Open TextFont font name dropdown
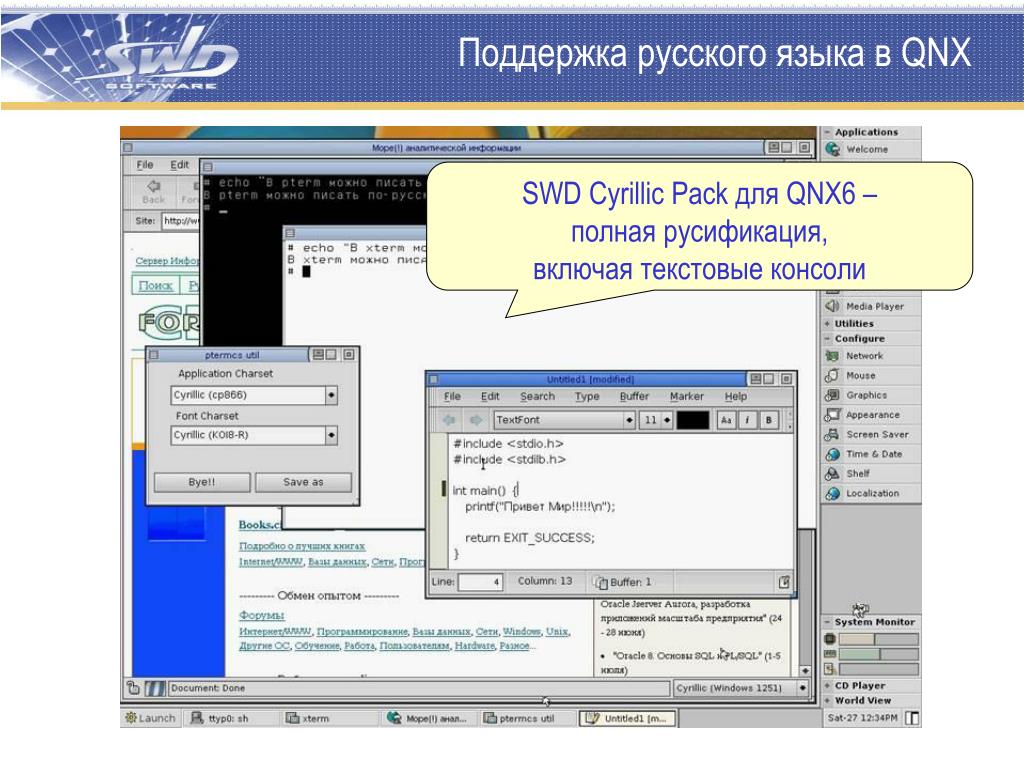 pos(629,420)
